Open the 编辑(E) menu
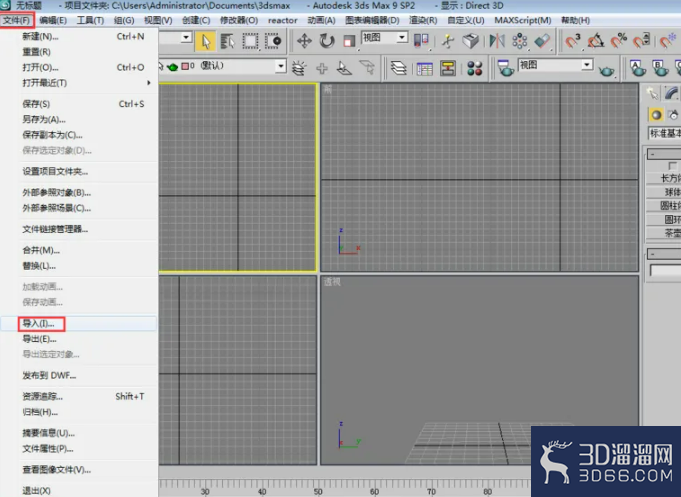The height and width of the screenshot is (497, 681). pos(53,20)
